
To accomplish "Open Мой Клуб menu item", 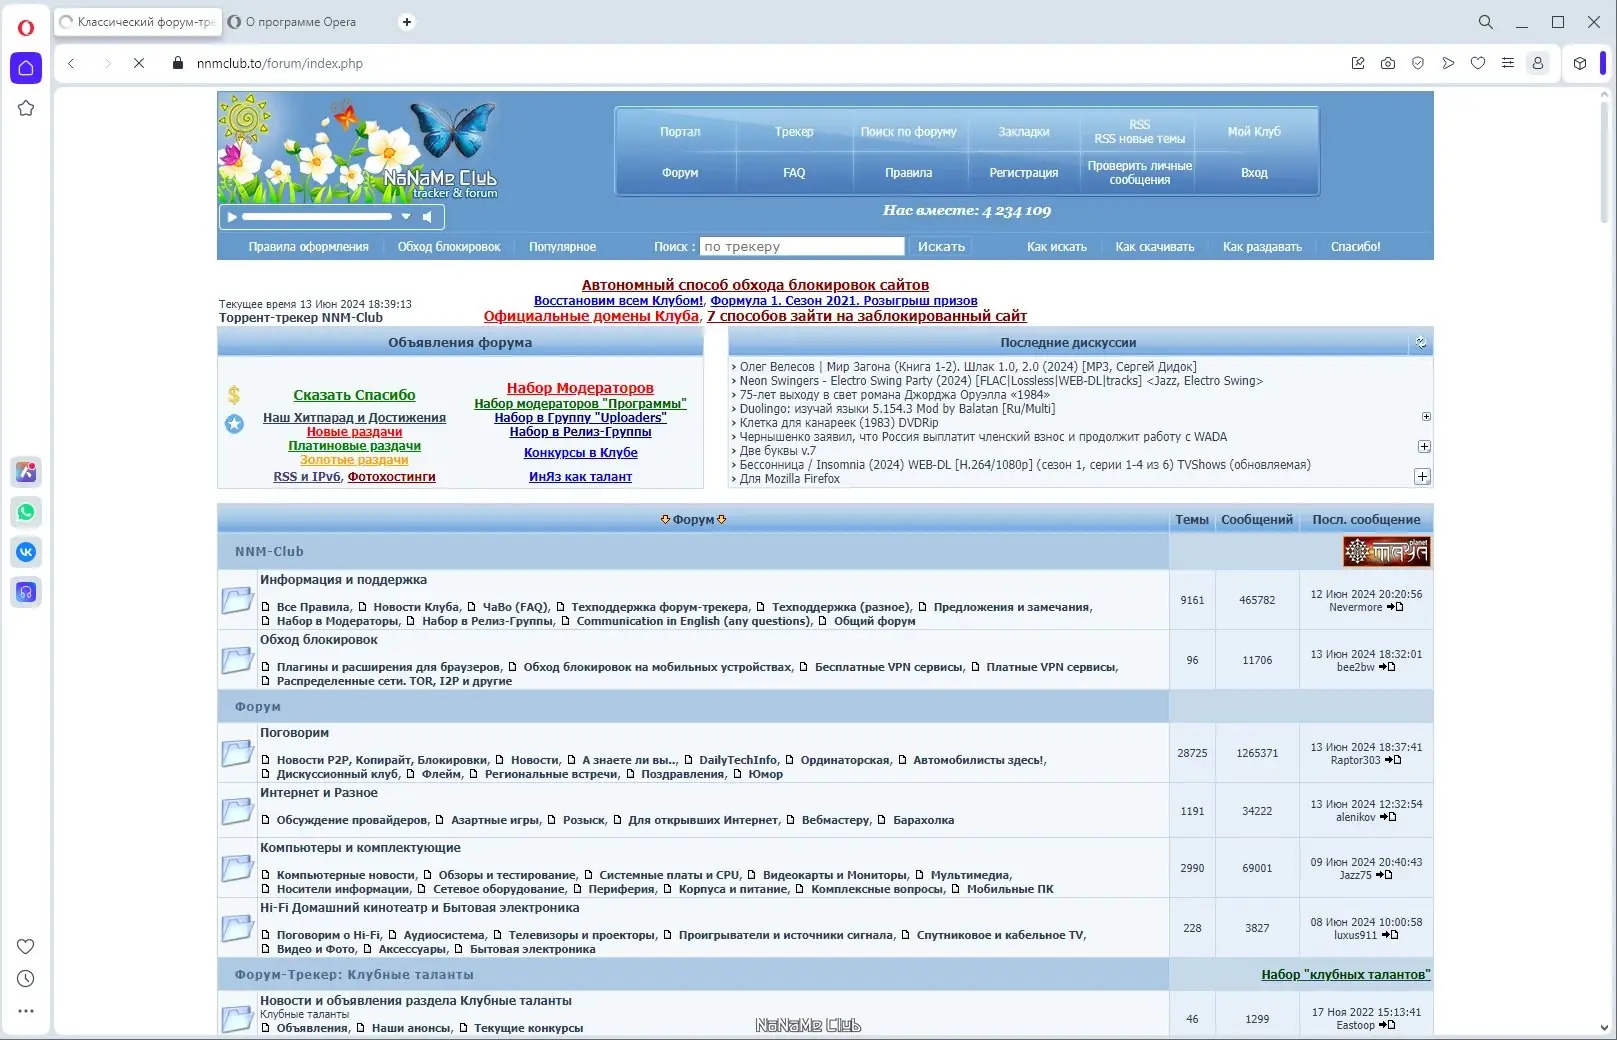I will [1254, 132].
